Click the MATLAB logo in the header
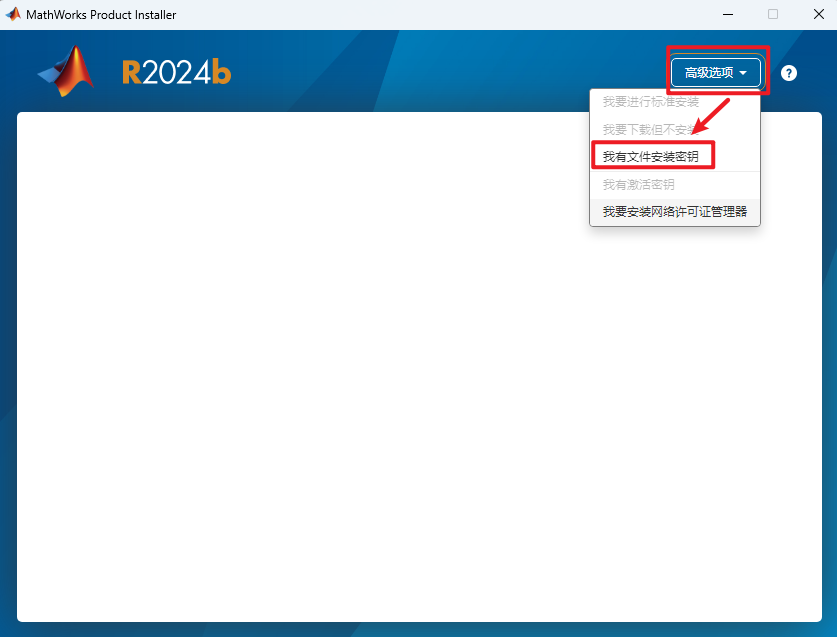837x637 pixels. click(66, 72)
